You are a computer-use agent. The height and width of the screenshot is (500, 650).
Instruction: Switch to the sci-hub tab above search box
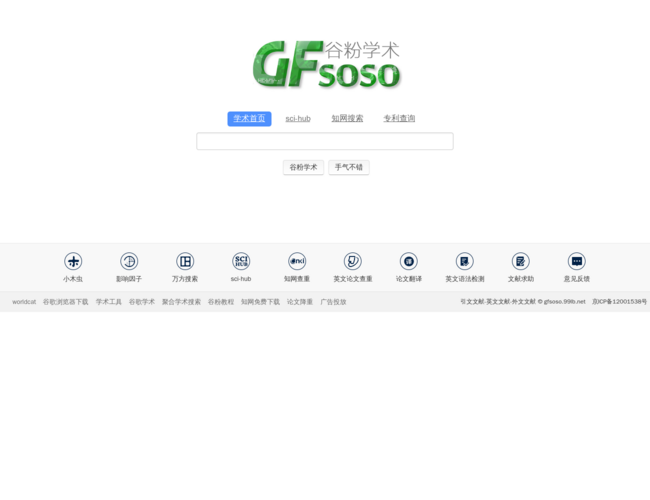(x=298, y=119)
